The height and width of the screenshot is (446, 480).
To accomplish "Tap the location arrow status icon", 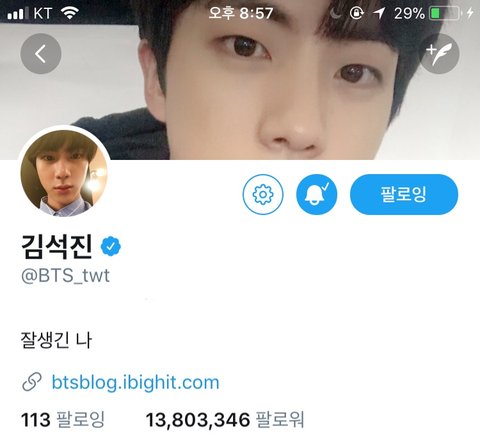I will click(379, 13).
